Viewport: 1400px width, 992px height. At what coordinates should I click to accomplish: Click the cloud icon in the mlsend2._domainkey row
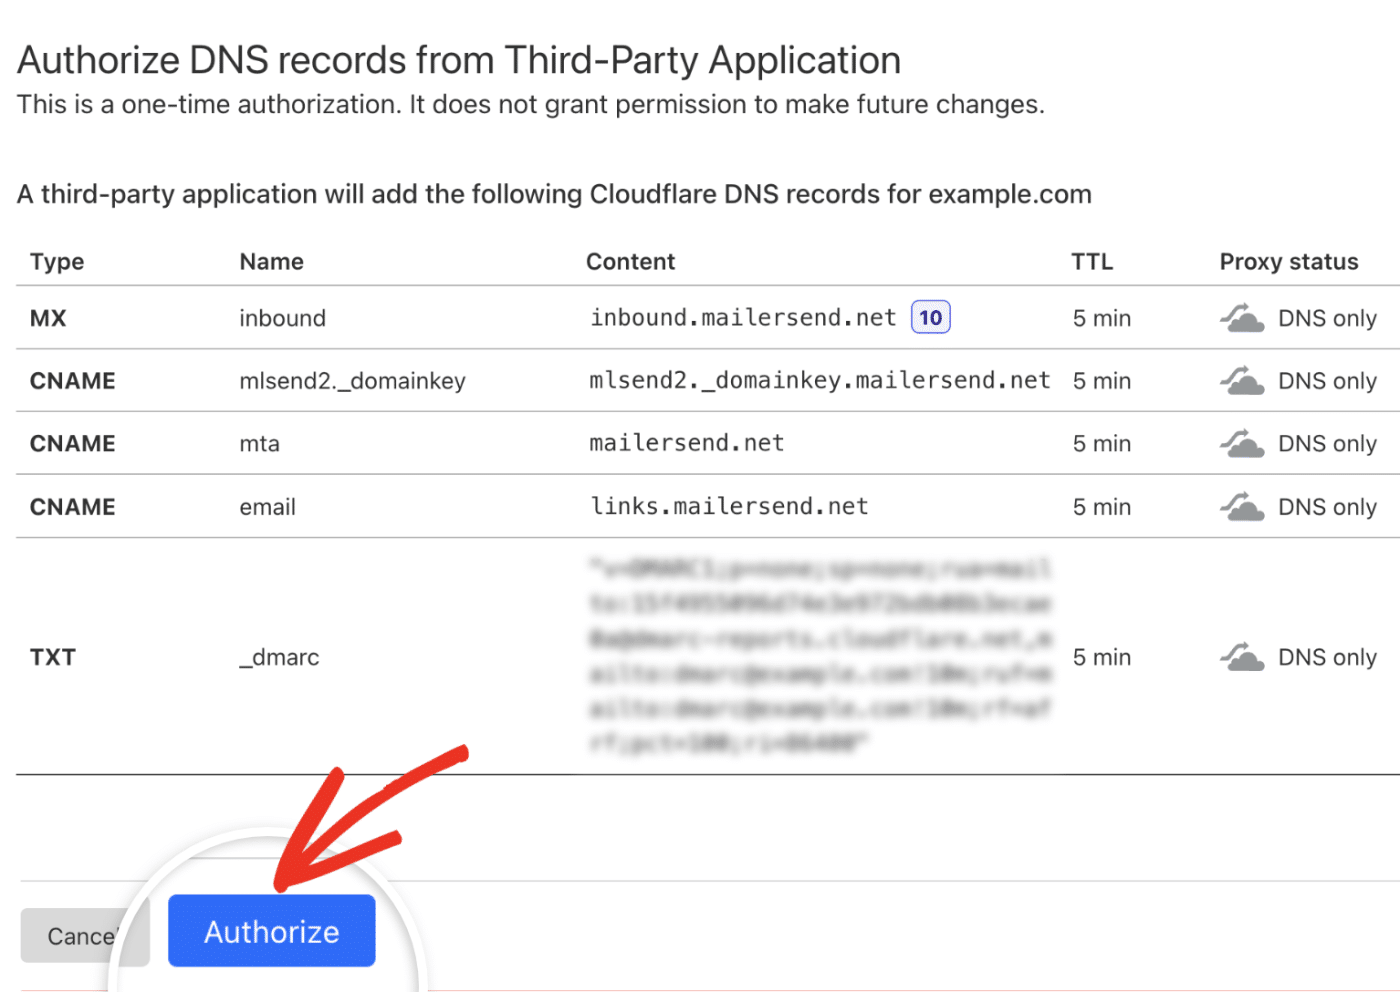[1242, 381]
